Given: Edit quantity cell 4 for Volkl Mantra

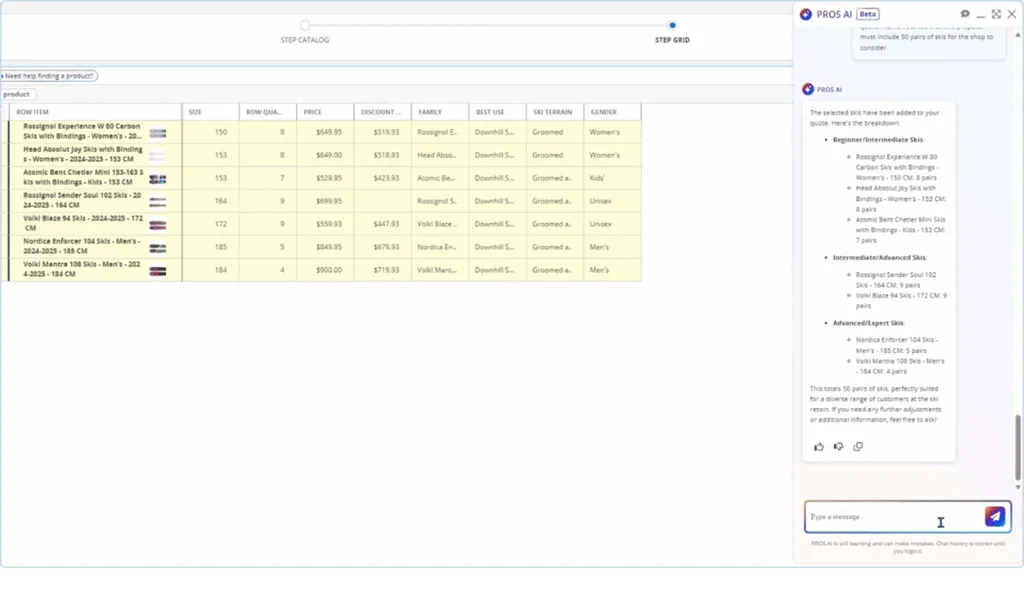Looking at the screenshot, I should pyautogui.click(x=268, y=270).
